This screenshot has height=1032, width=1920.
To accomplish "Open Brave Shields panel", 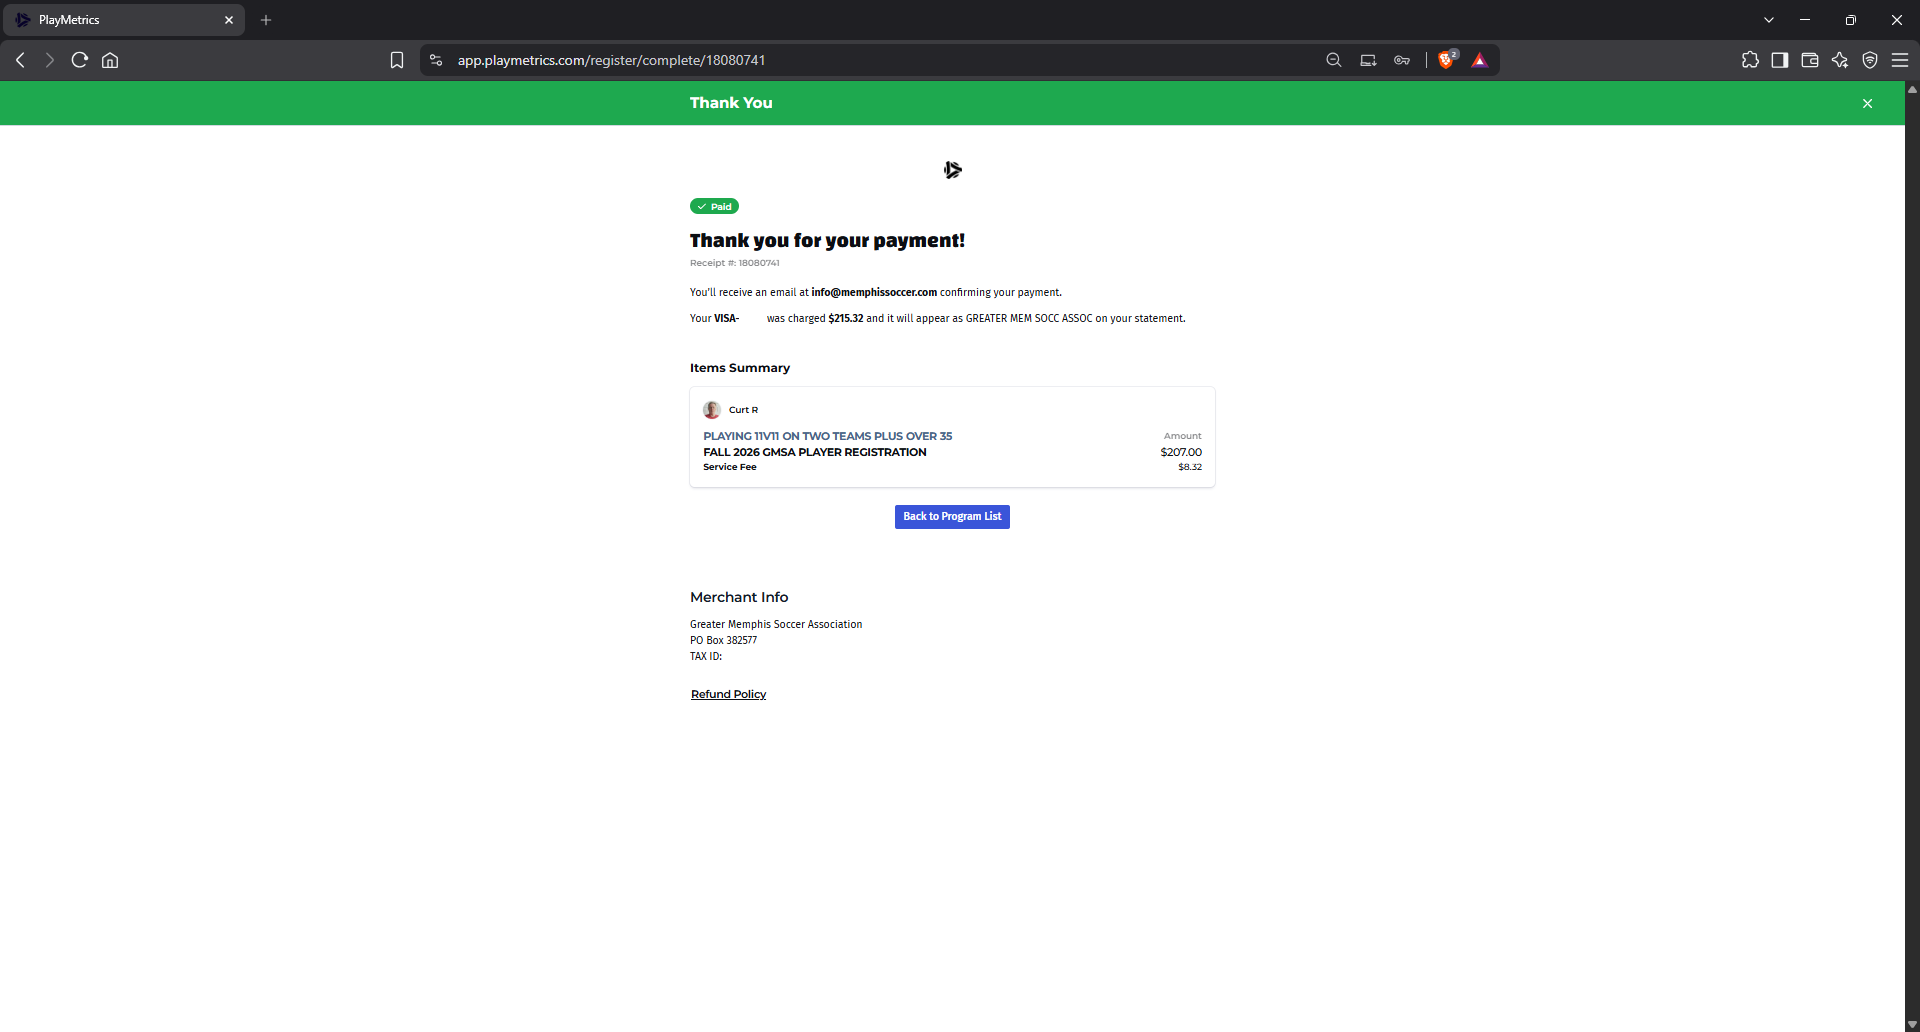I will pyautogui.click(x=1447, y=60).
